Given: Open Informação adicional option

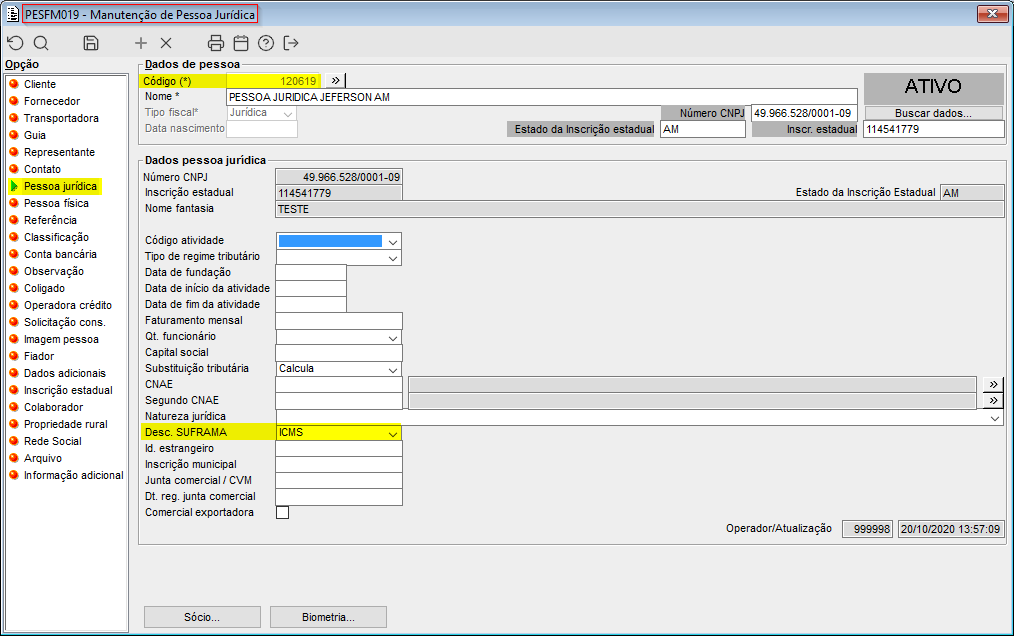Looking at the screenshot, I should coord(73,475).
